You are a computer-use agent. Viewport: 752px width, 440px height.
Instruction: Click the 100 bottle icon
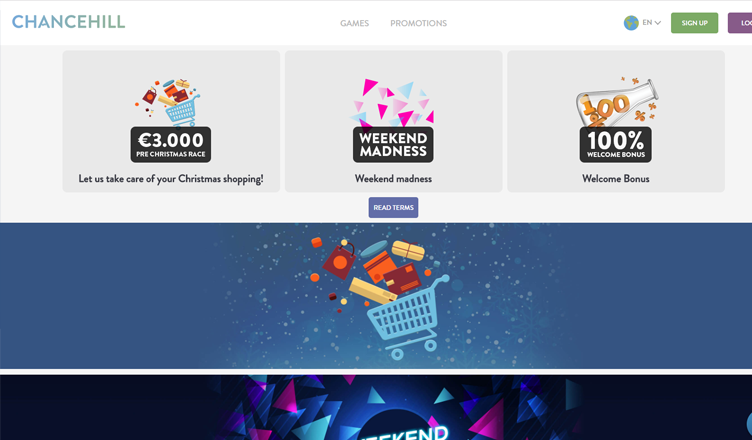pyautogui.click(x=617, y=102)
